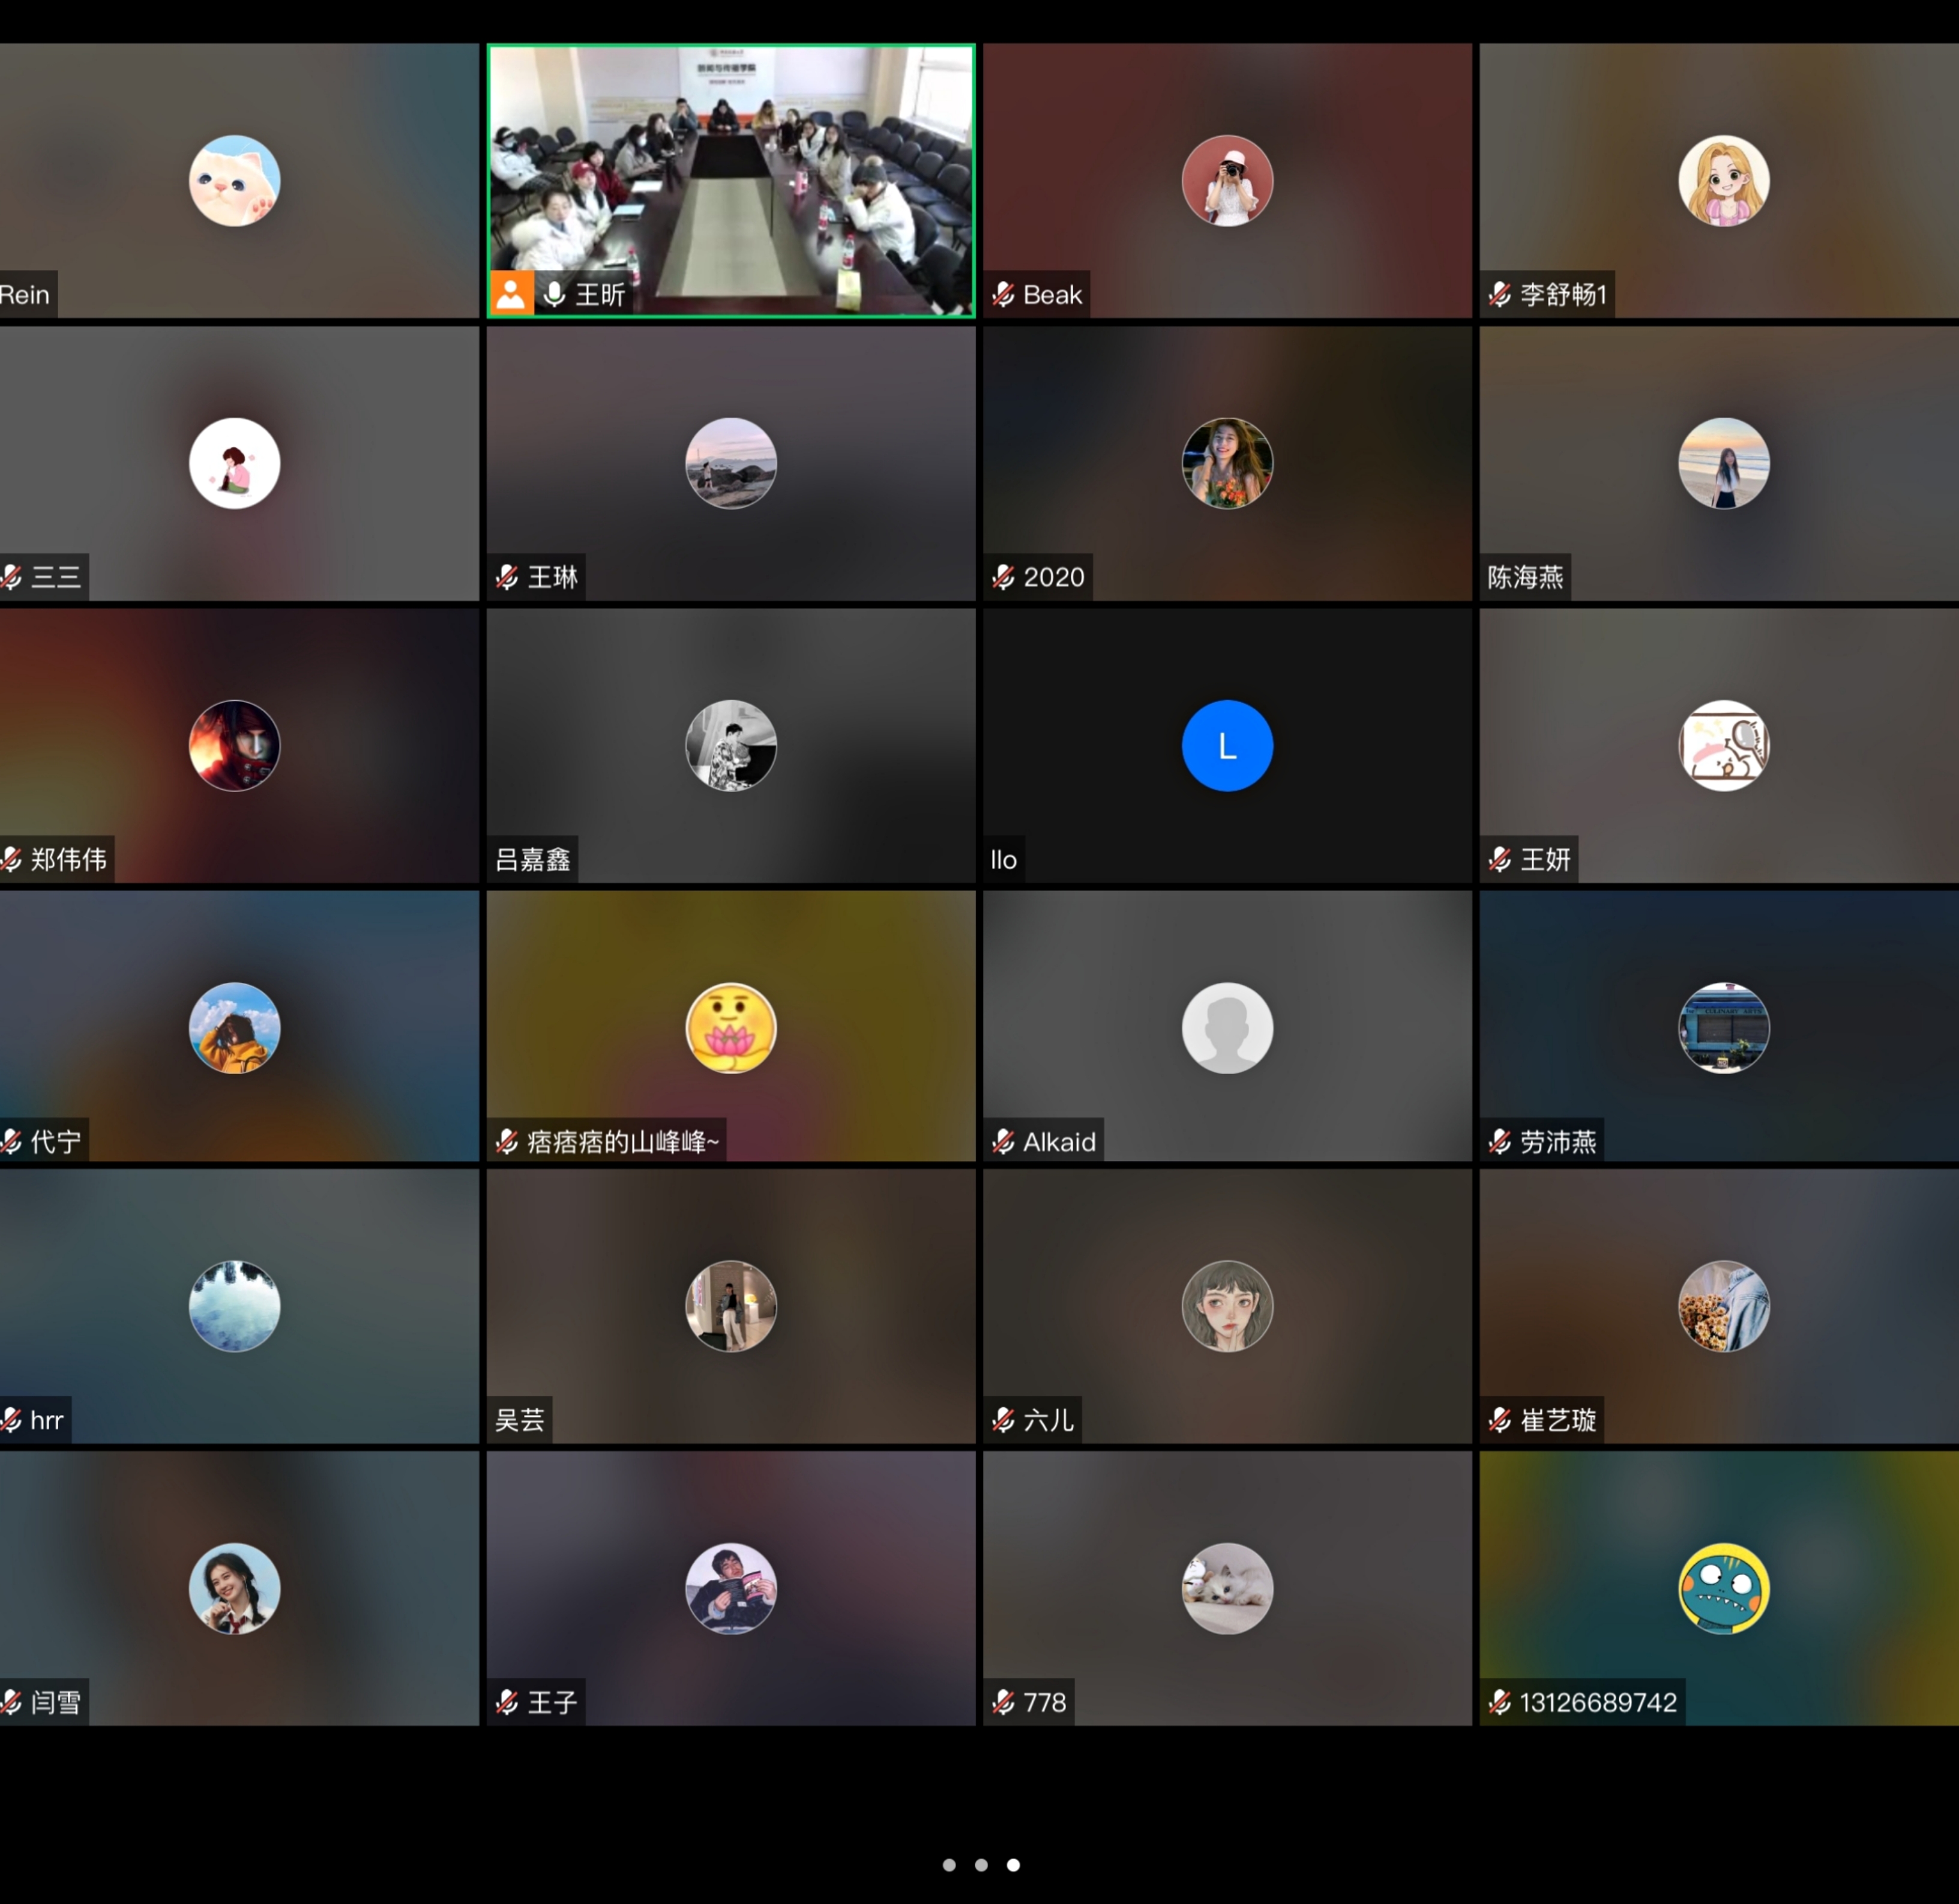Click 王琳's muted microphone icon
This screenshot has width=1959, height=1904.
[507, 577]
